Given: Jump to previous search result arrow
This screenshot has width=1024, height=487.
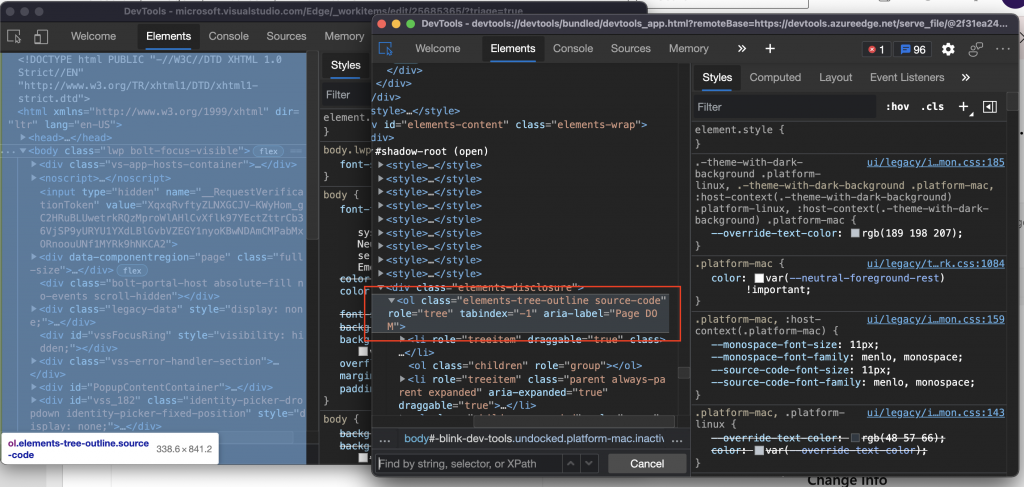Looking at the screenshot, I should tap(572, 463).
